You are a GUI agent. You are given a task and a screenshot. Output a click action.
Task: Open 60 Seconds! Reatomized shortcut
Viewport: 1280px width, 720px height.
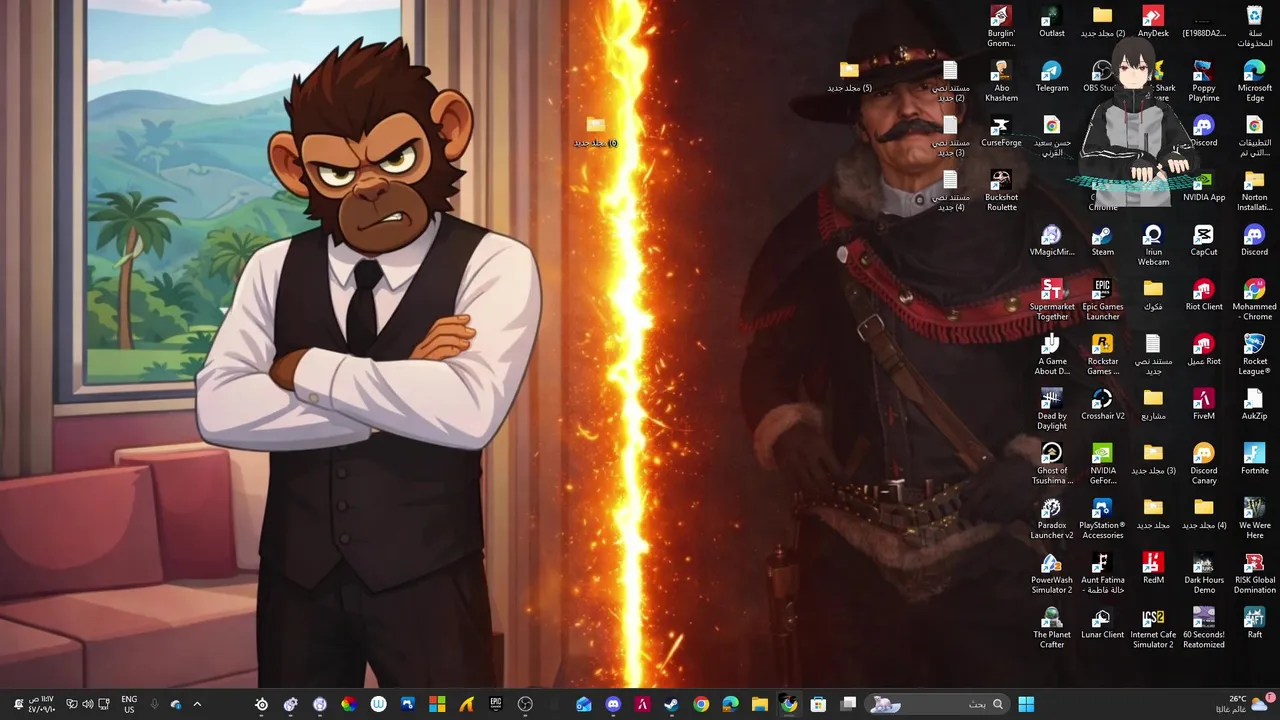(x=1204, y=629)
